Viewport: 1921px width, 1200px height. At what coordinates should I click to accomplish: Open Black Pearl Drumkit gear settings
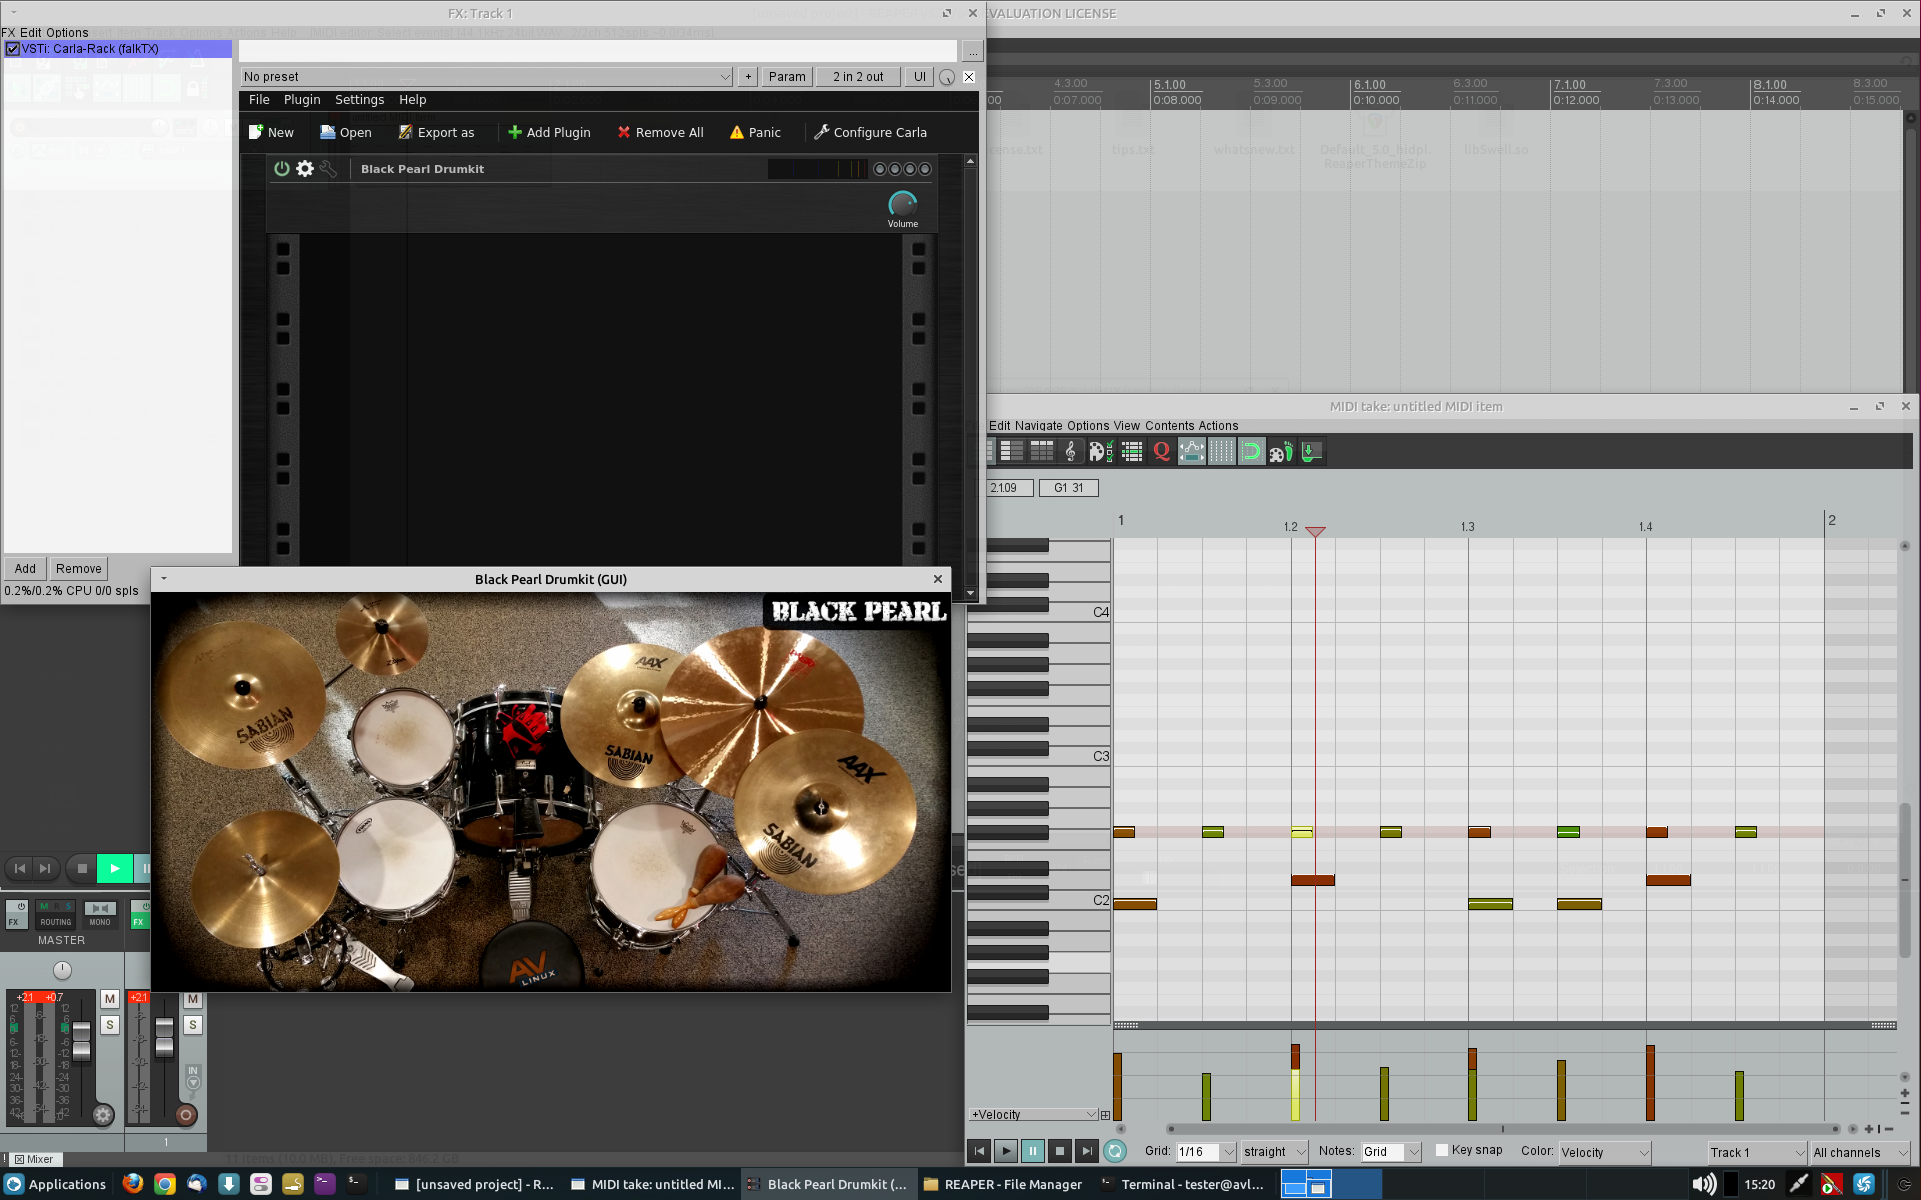(305, 169)
